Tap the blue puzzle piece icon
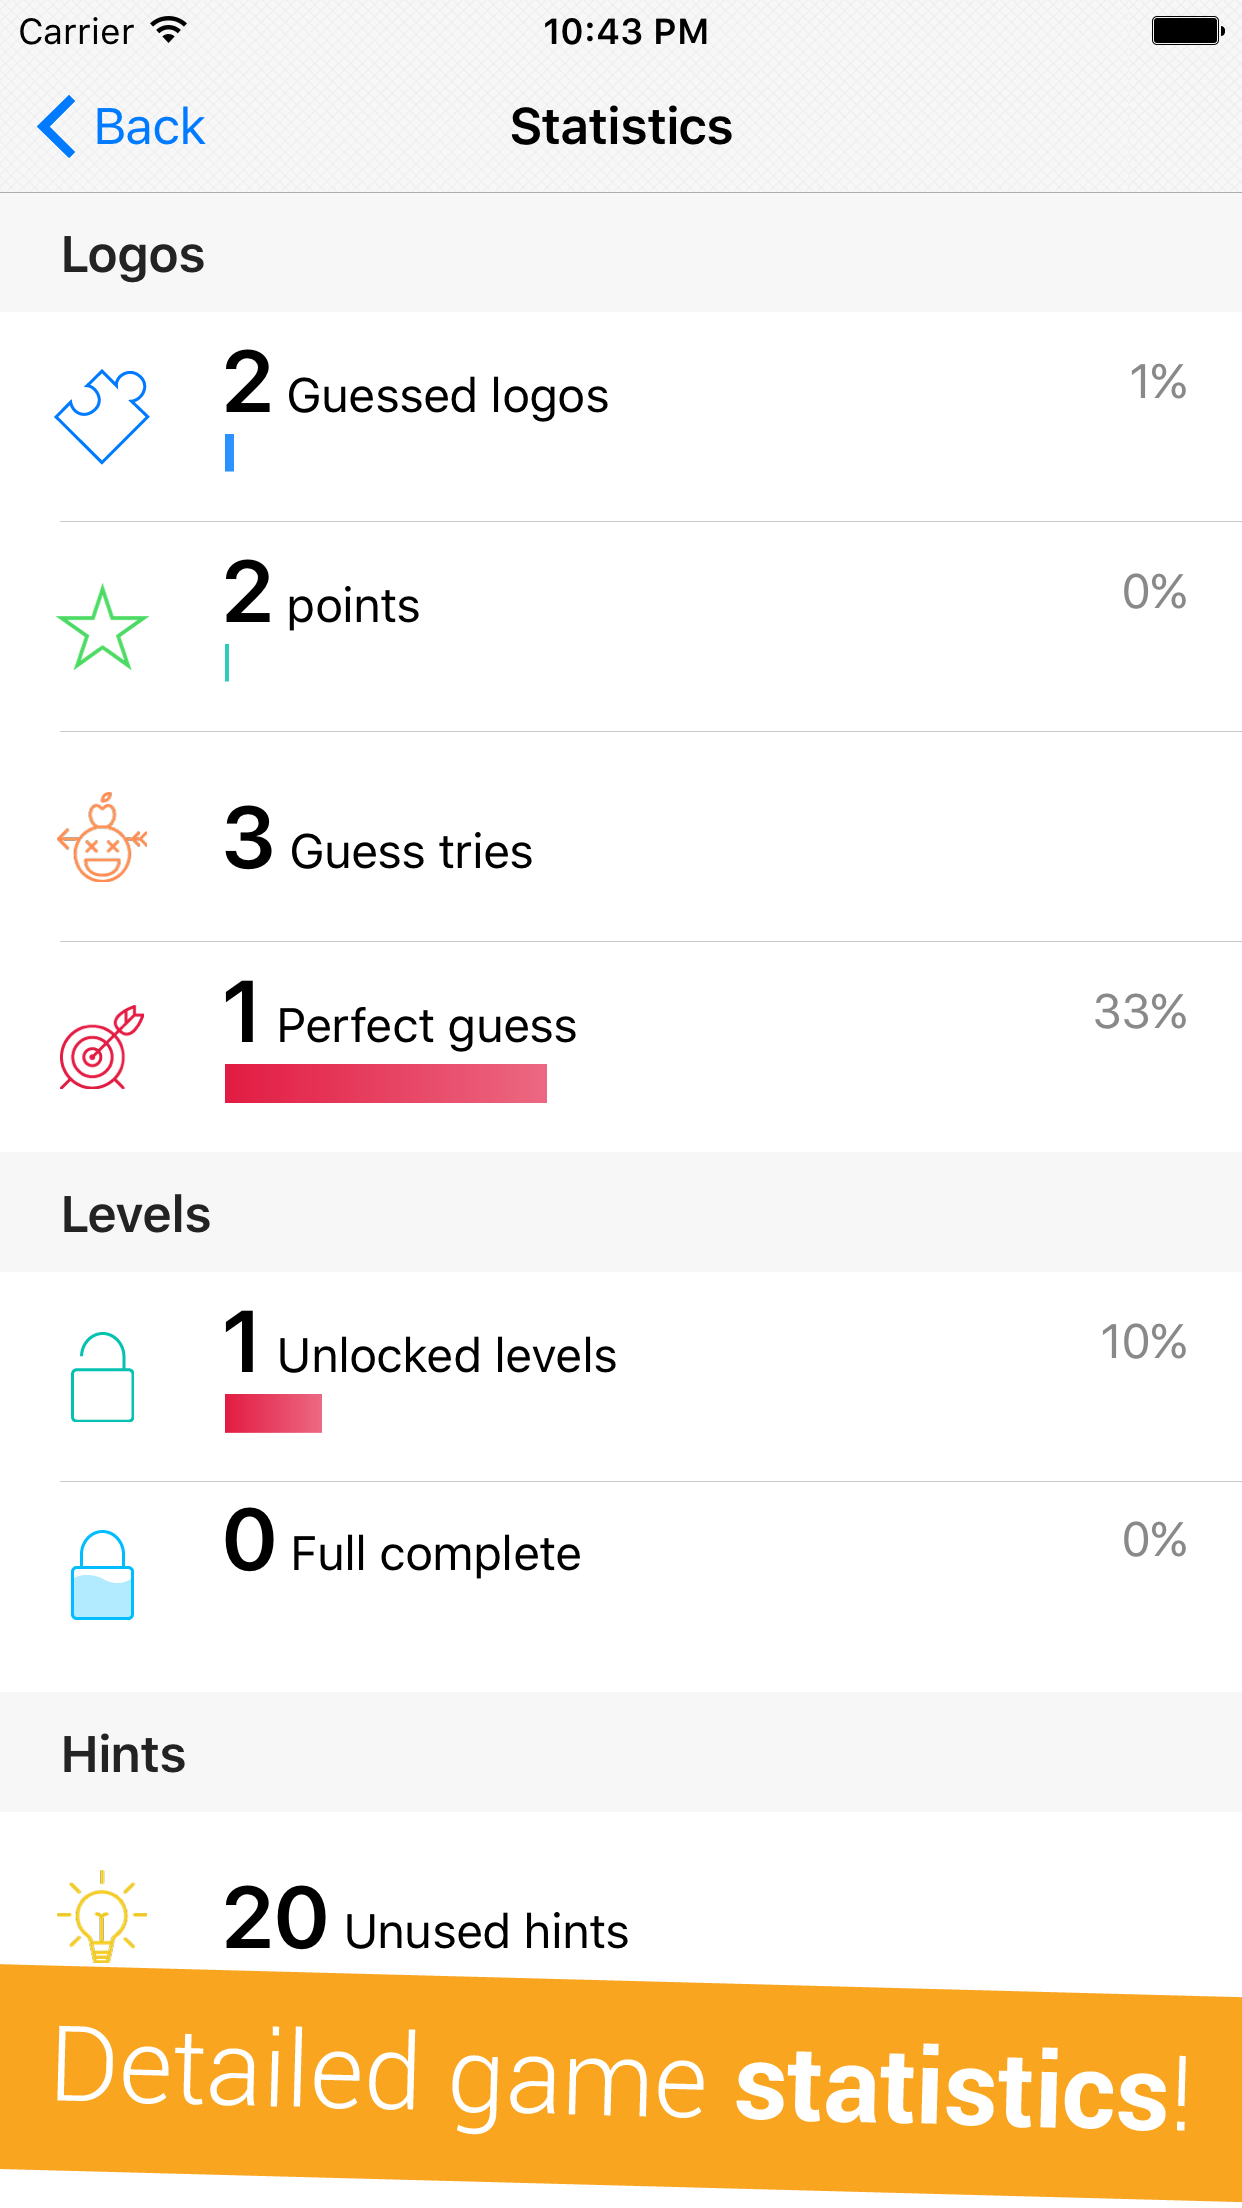1242x2208 pixels. pos(102,416)
